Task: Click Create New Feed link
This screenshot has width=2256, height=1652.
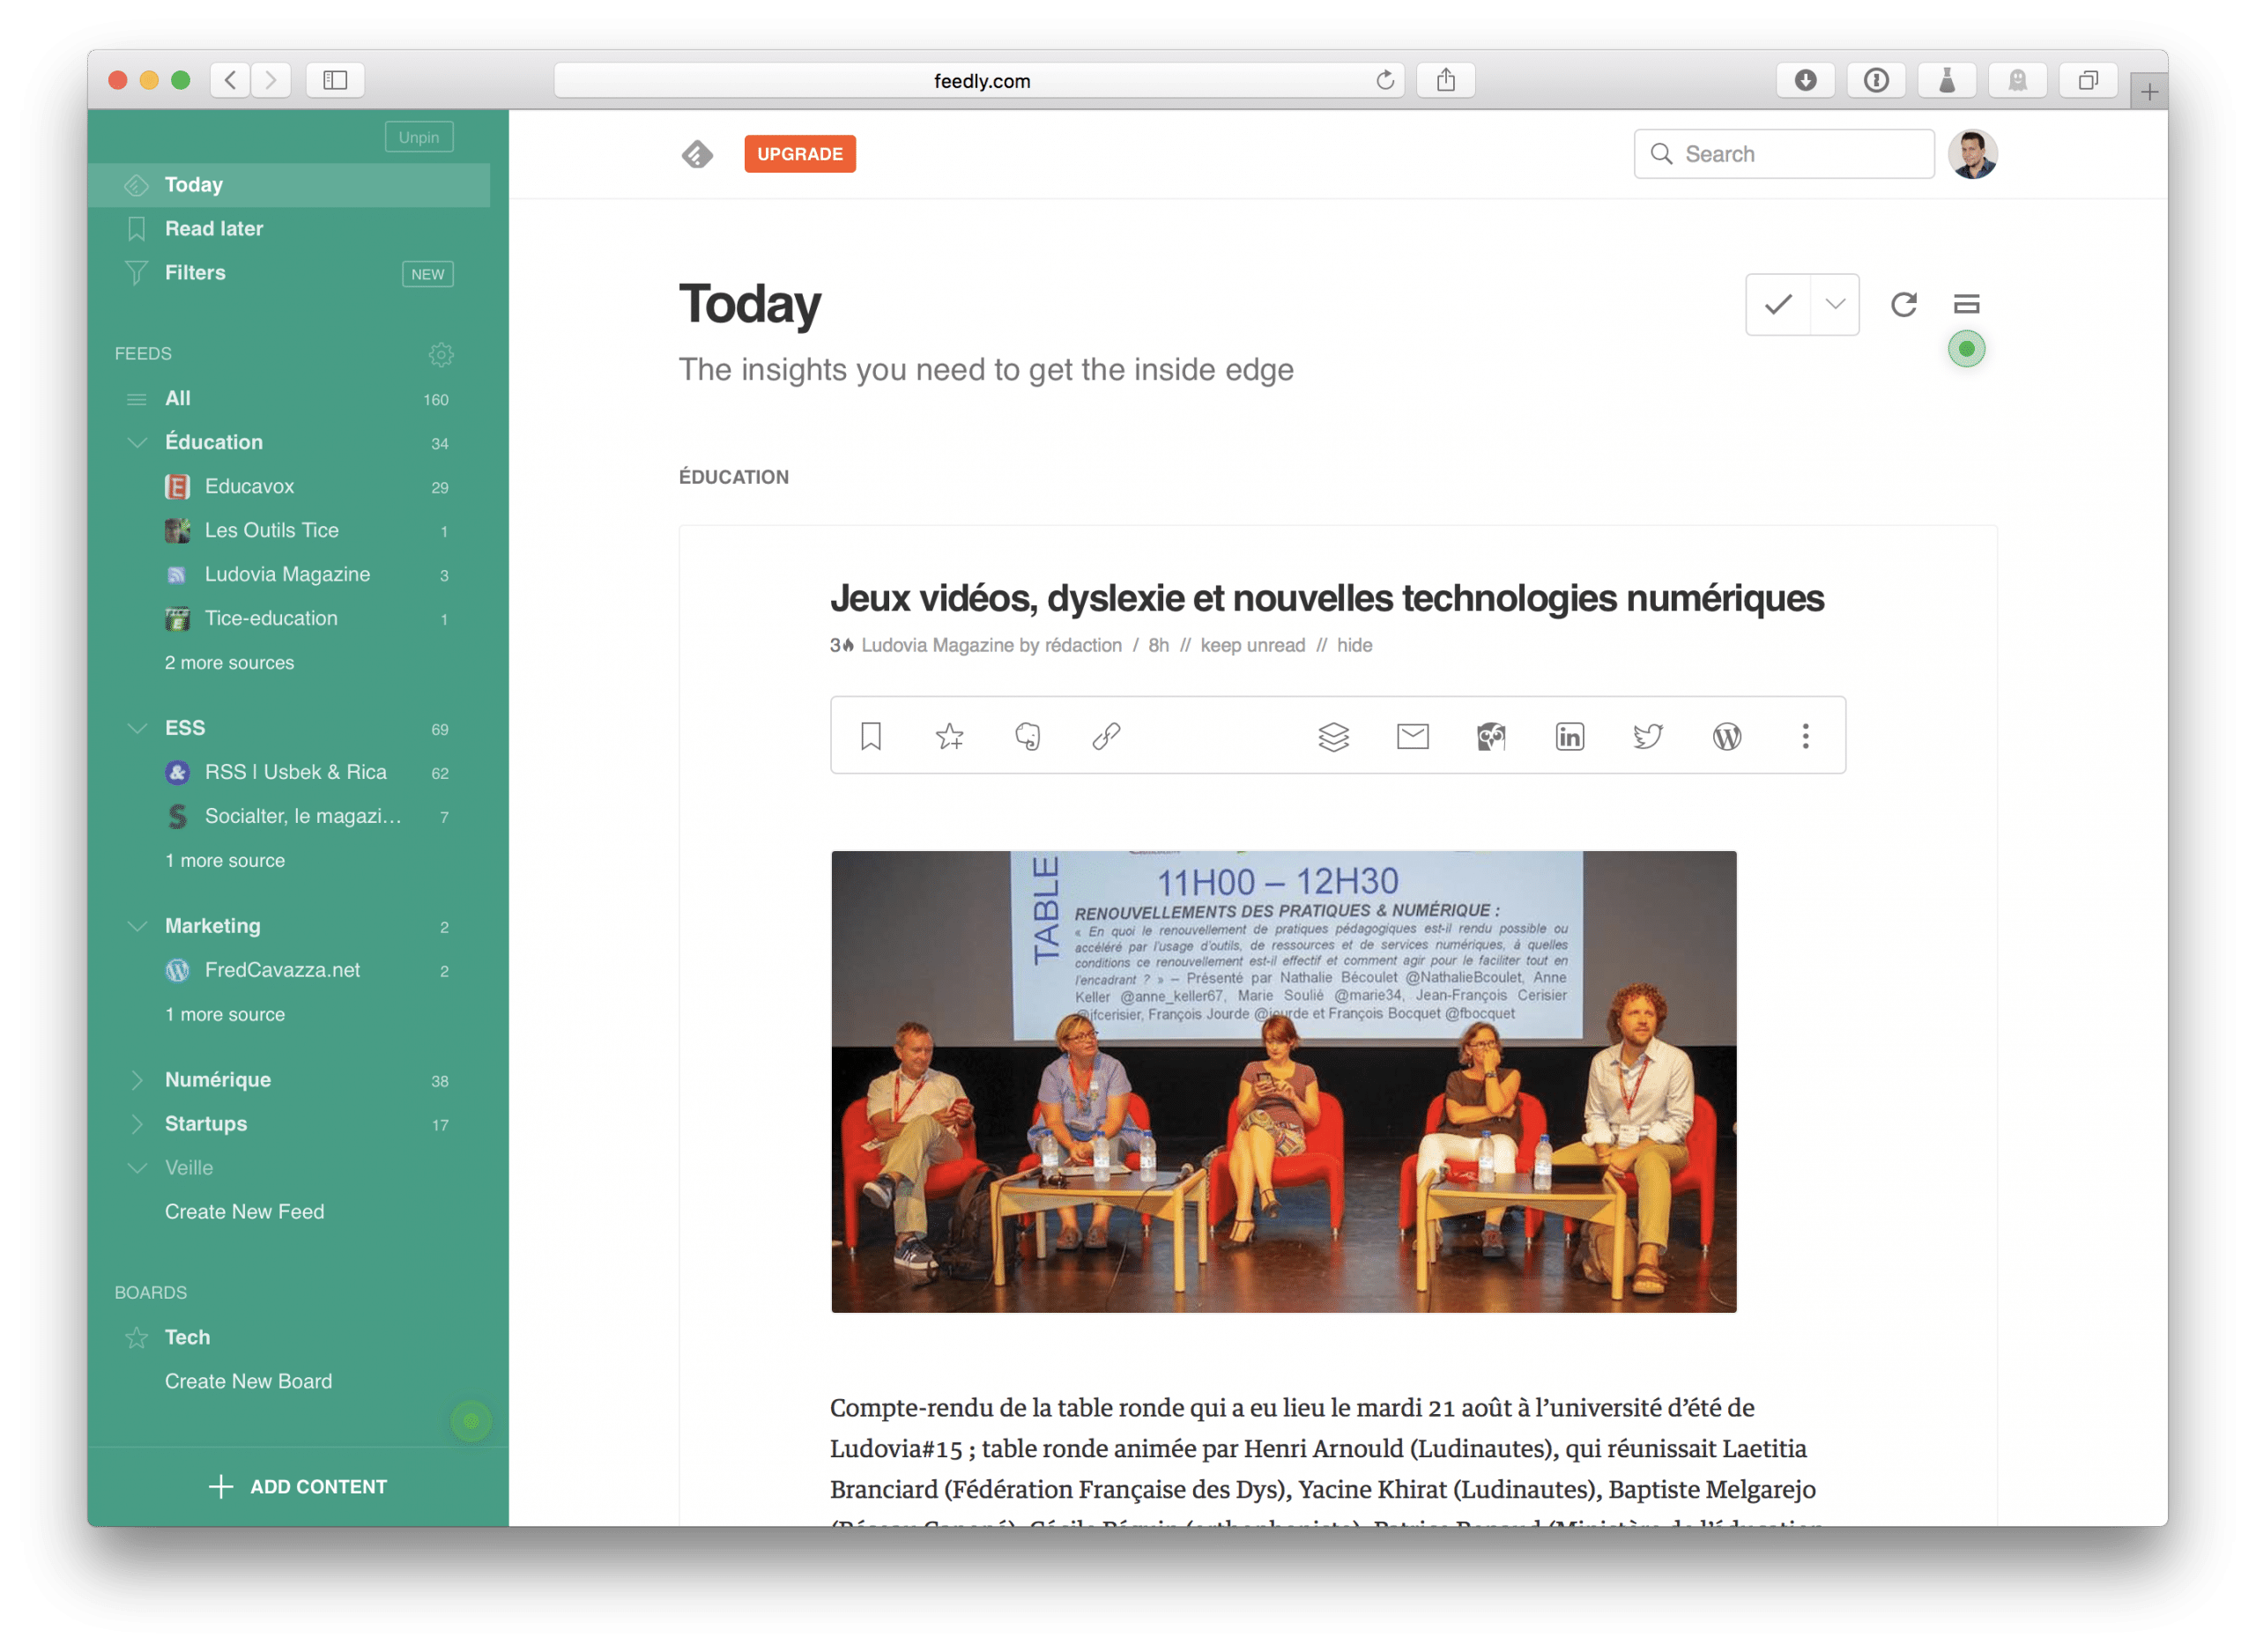Action: [x=245, y=1211]
